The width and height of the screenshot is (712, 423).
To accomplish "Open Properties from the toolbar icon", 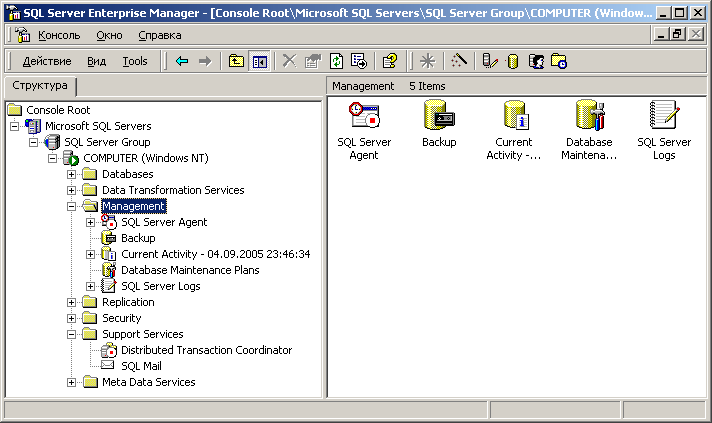I will 312,61.
